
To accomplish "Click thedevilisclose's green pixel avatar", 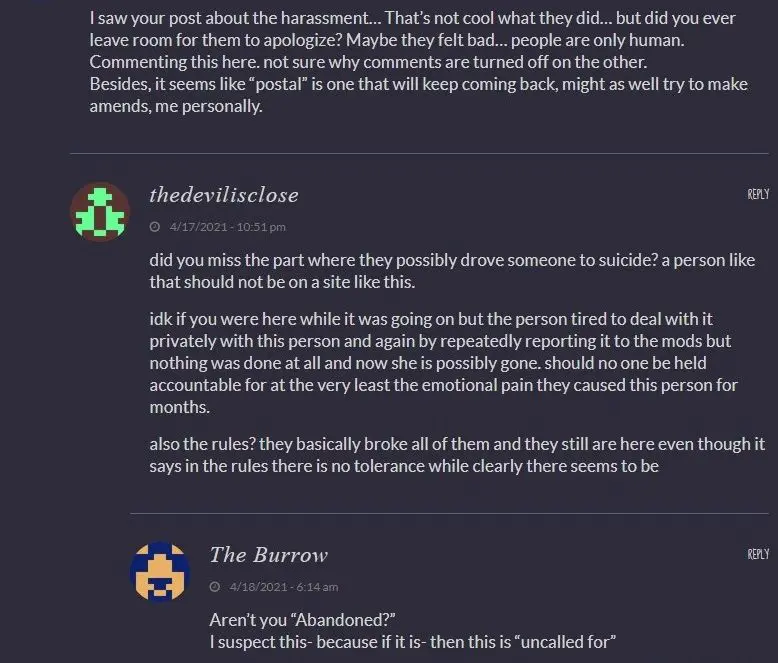I will point(100,212).
